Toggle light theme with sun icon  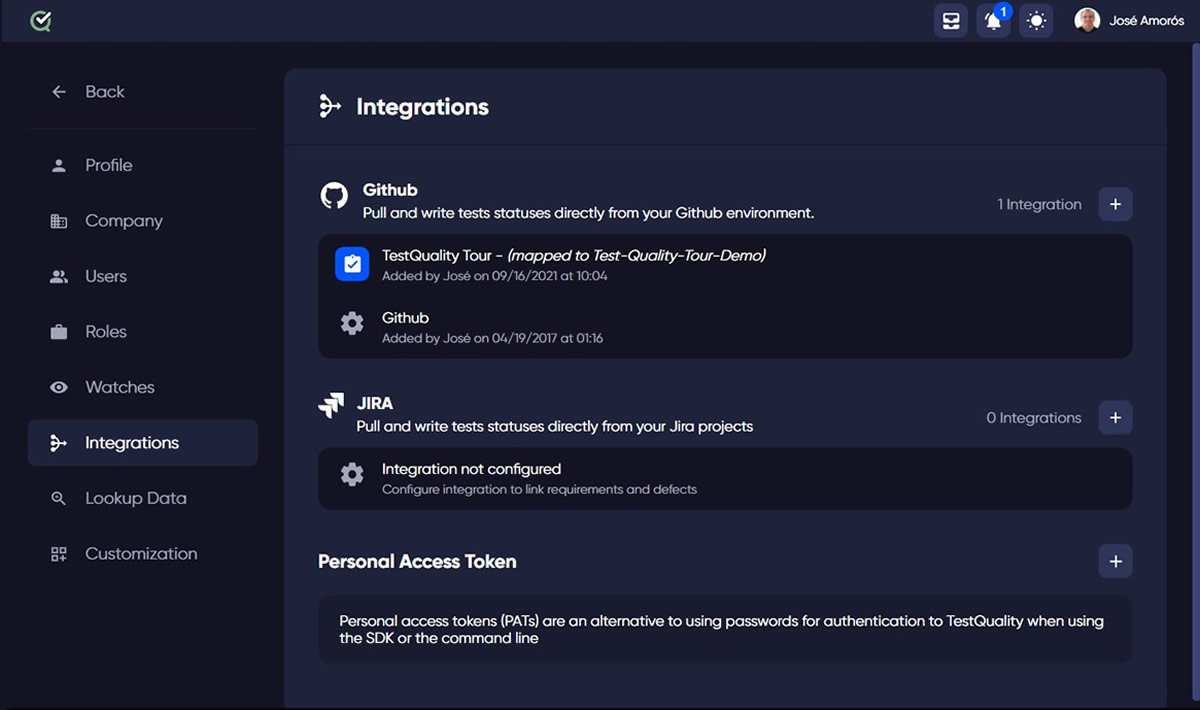pyautogui.click(x=1036, y=20)
